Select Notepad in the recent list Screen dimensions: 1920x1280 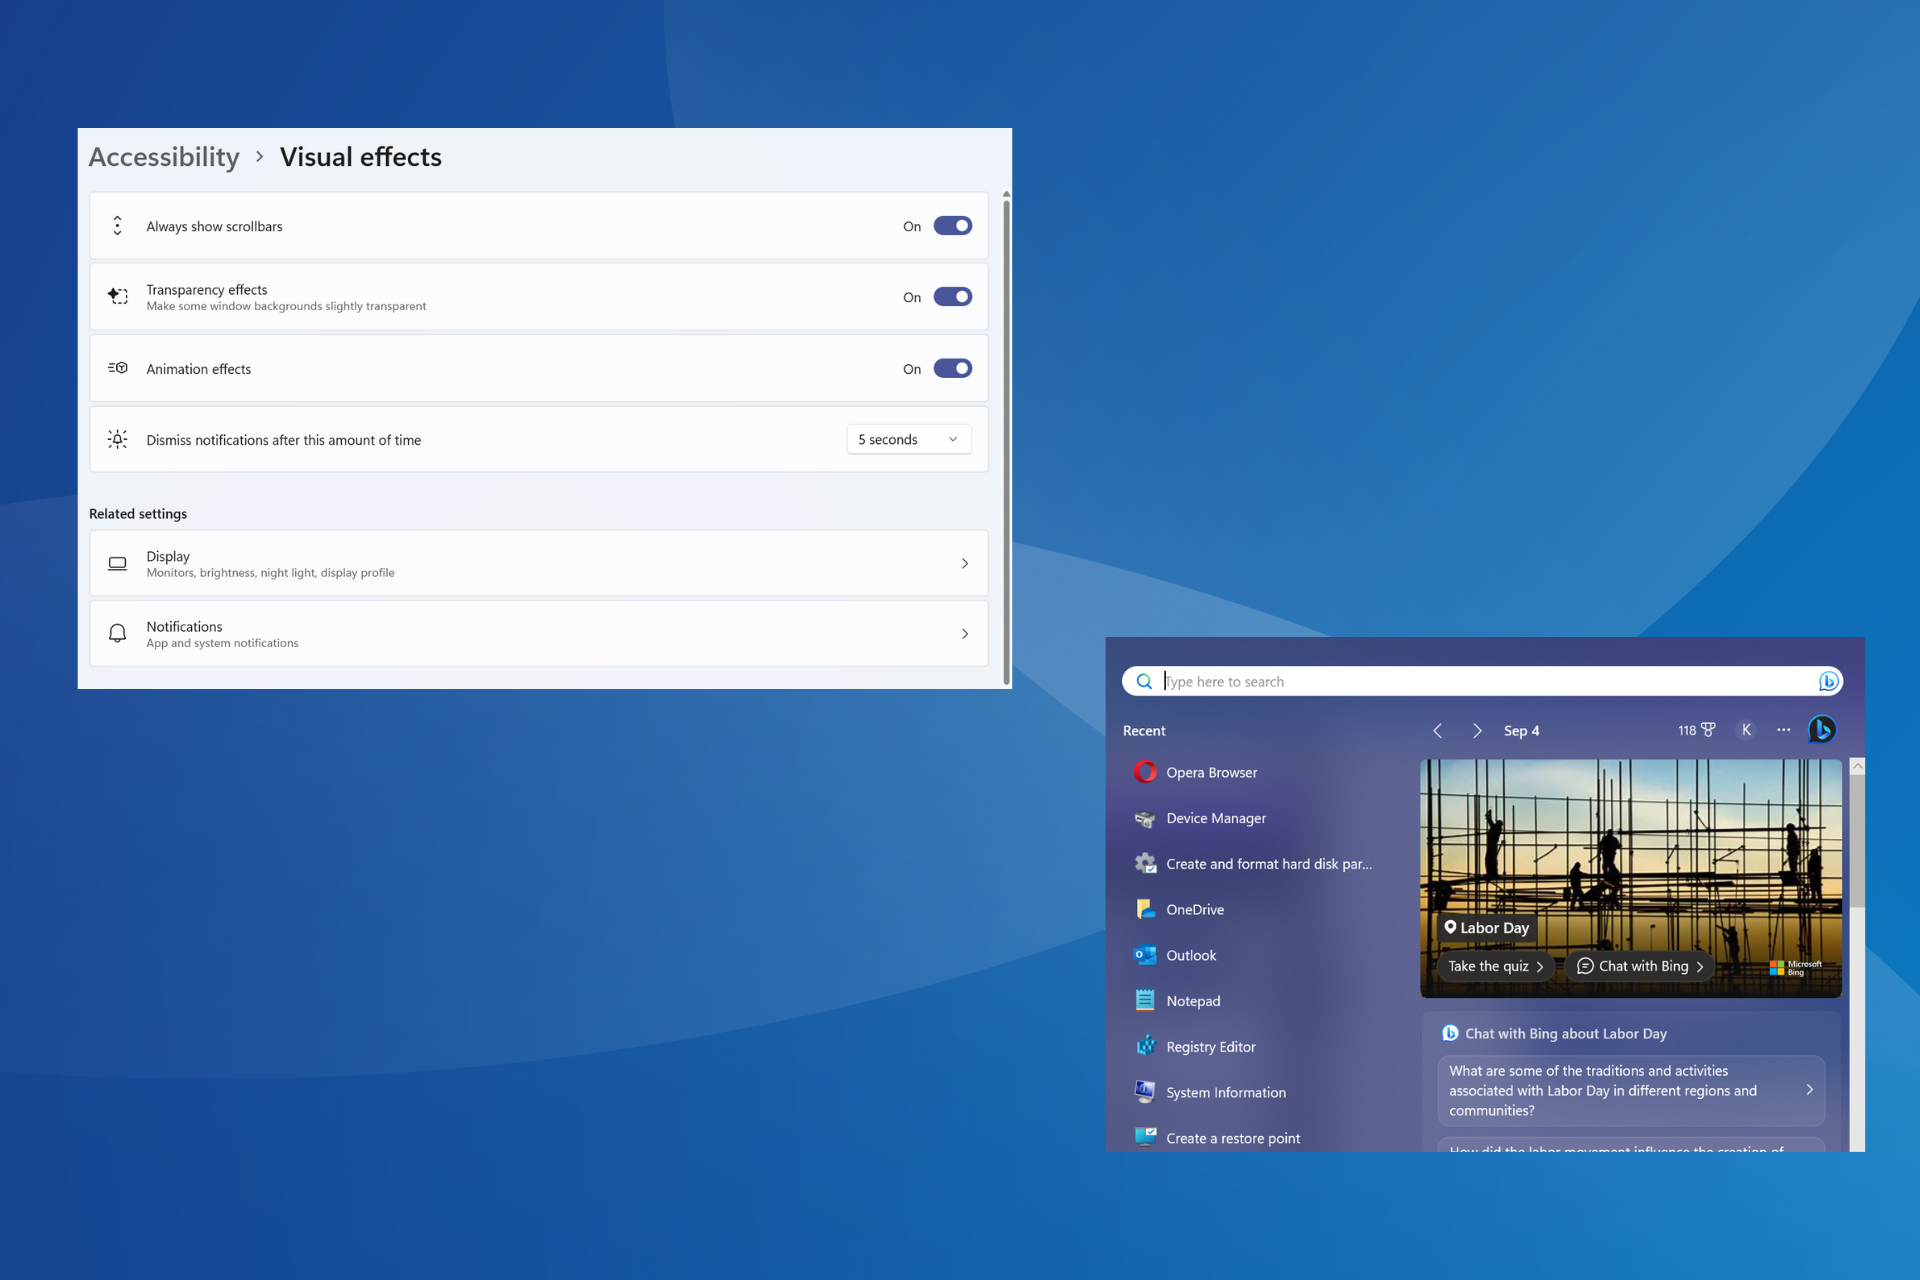[x=1192, y=1001]
